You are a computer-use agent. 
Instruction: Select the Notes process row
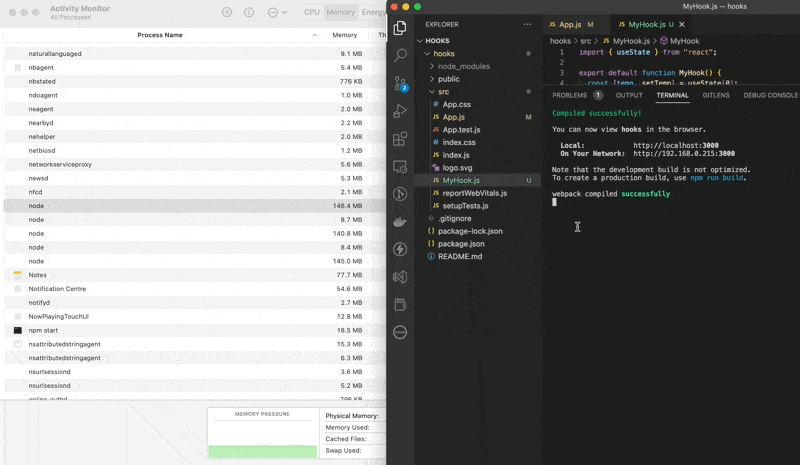coord(195,275)
